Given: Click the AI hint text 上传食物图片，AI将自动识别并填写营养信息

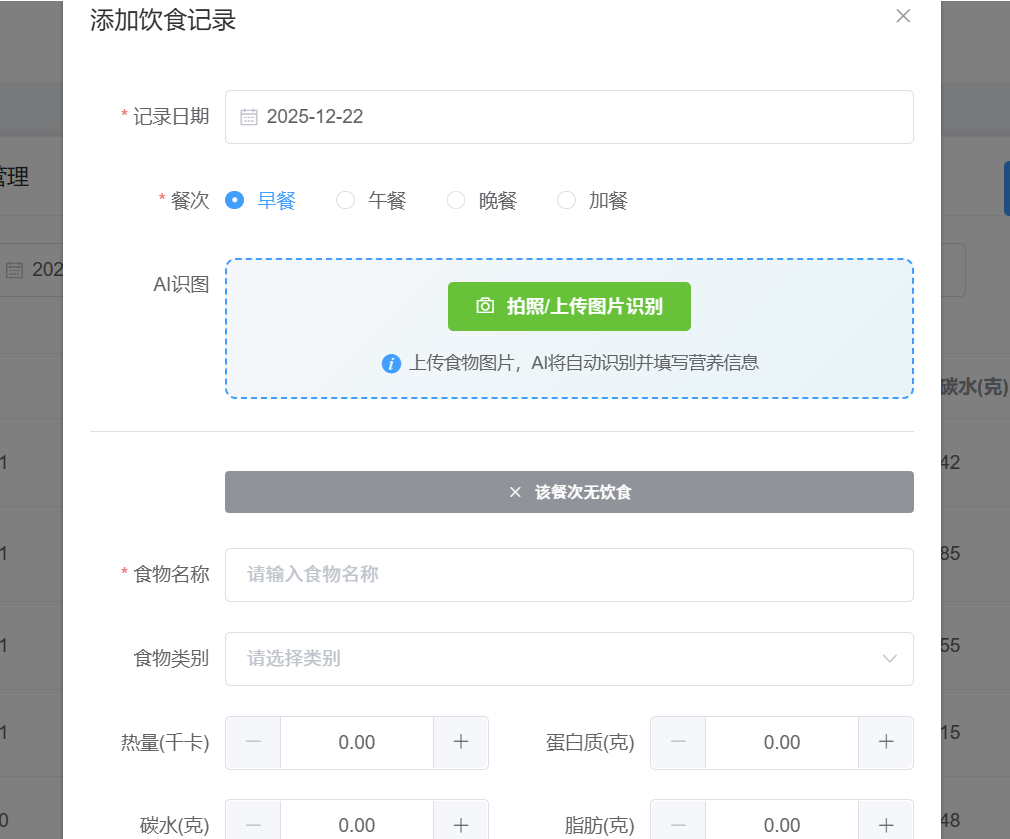Looking at the screenshot, I should pyautogui.click(x=584, y=363).
